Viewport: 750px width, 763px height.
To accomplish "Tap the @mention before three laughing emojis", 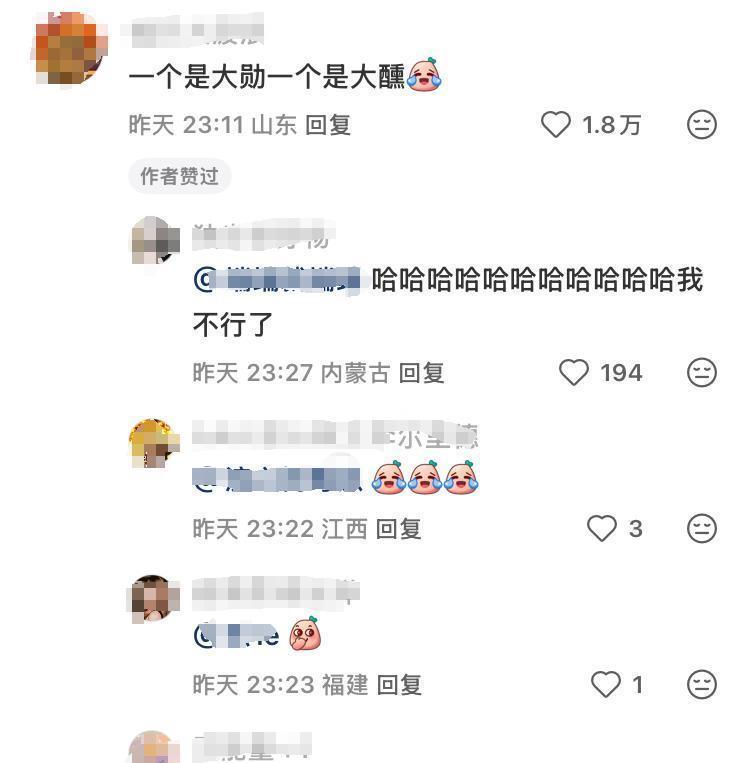I will click(276, 479).
